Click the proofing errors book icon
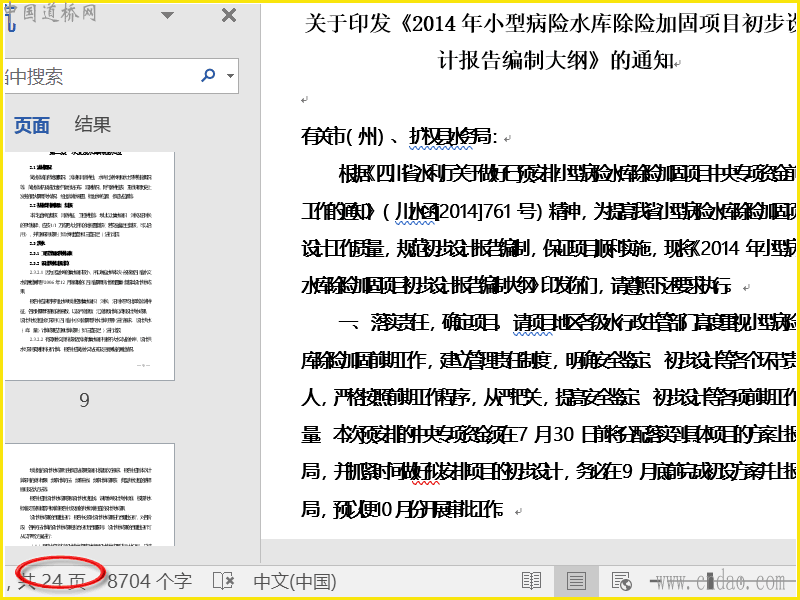Image resolution: width=800 pixels, height=600 pixels. (223, 581)
